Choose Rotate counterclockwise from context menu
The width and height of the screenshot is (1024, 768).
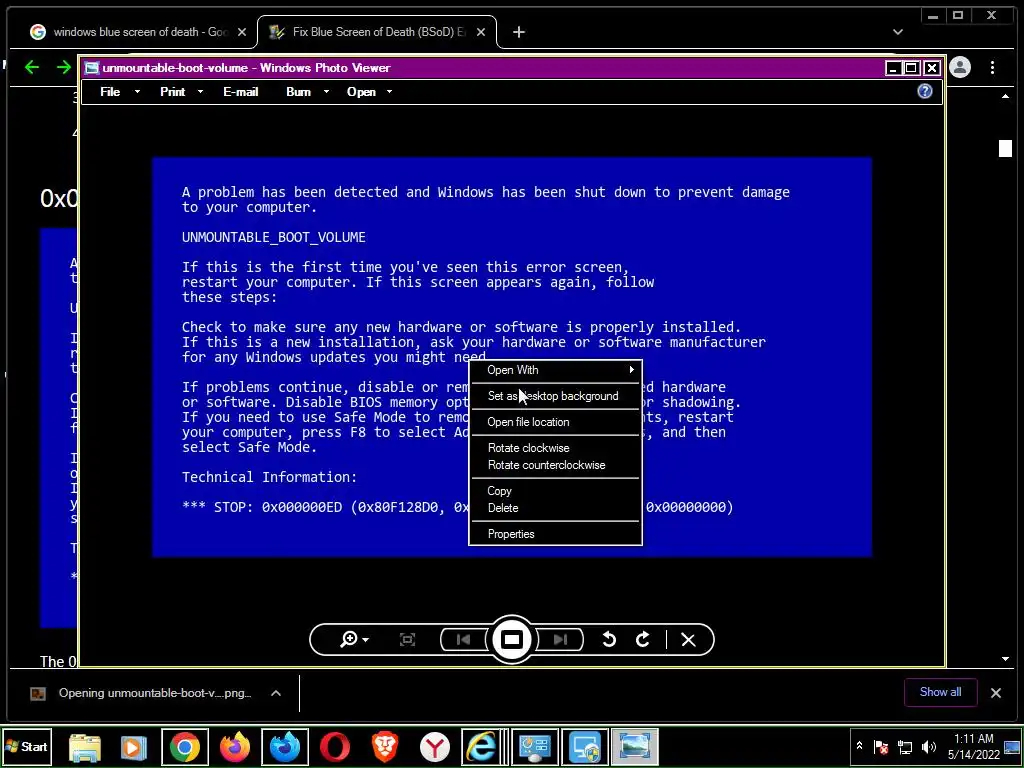(x=555, y=465)
